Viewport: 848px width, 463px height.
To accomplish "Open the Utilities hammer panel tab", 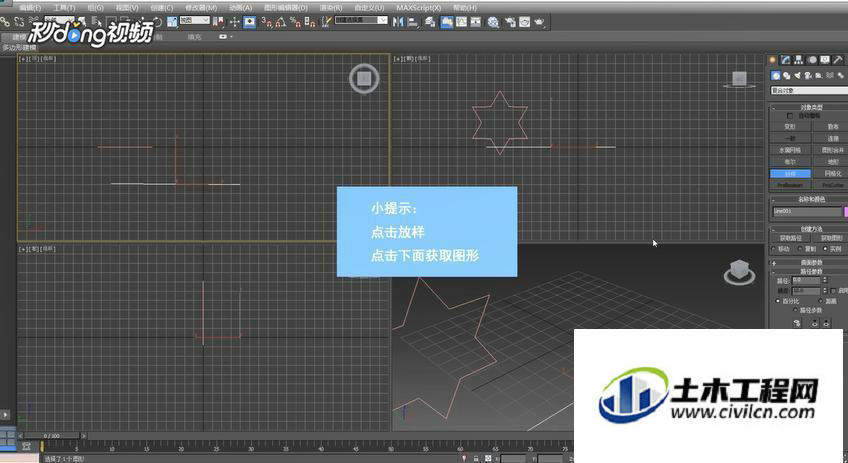I will [837, 59].
